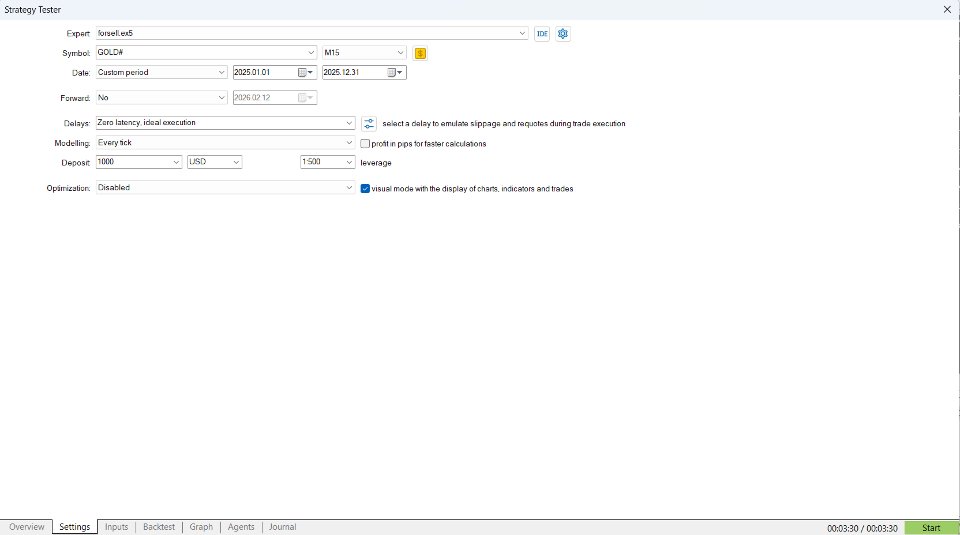The width and height of the screenshot is (960, 535).
Task: Open end date calendar picker
Action: coord(395,72)
